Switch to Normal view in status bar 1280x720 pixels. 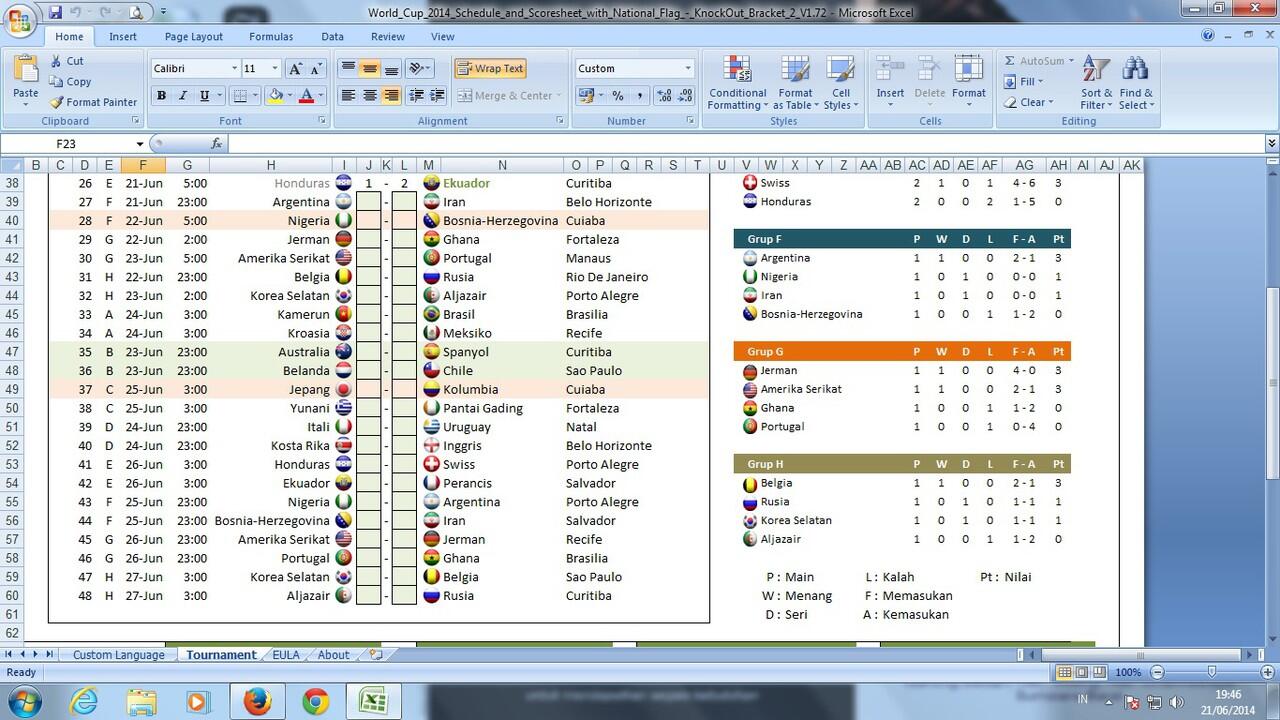pos(1066,673)
